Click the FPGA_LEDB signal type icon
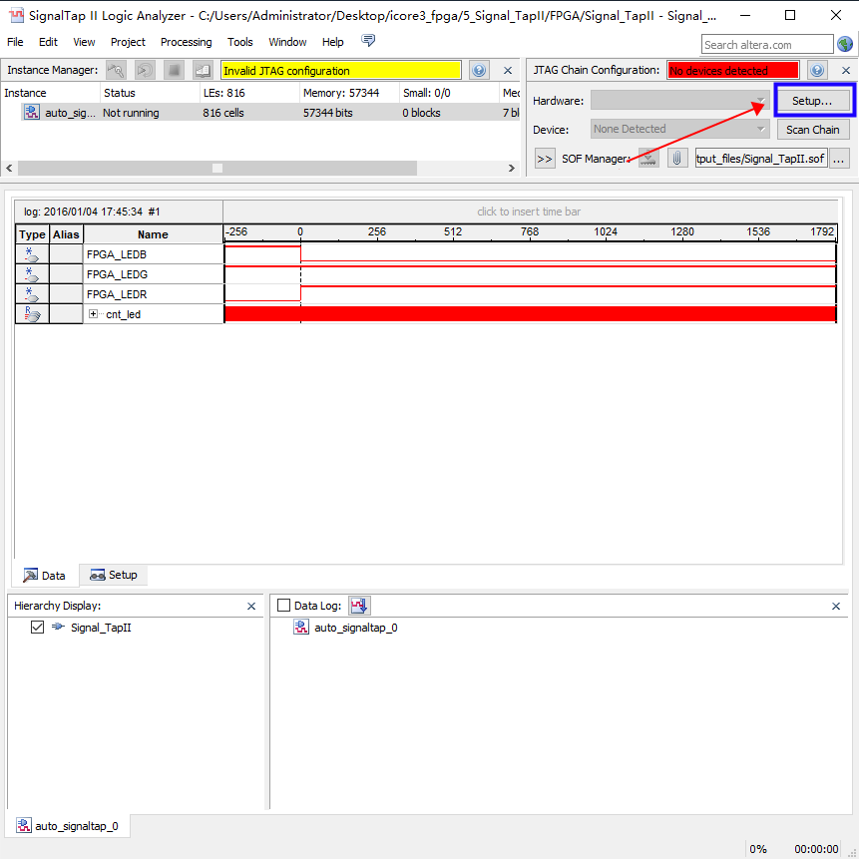 32,254
